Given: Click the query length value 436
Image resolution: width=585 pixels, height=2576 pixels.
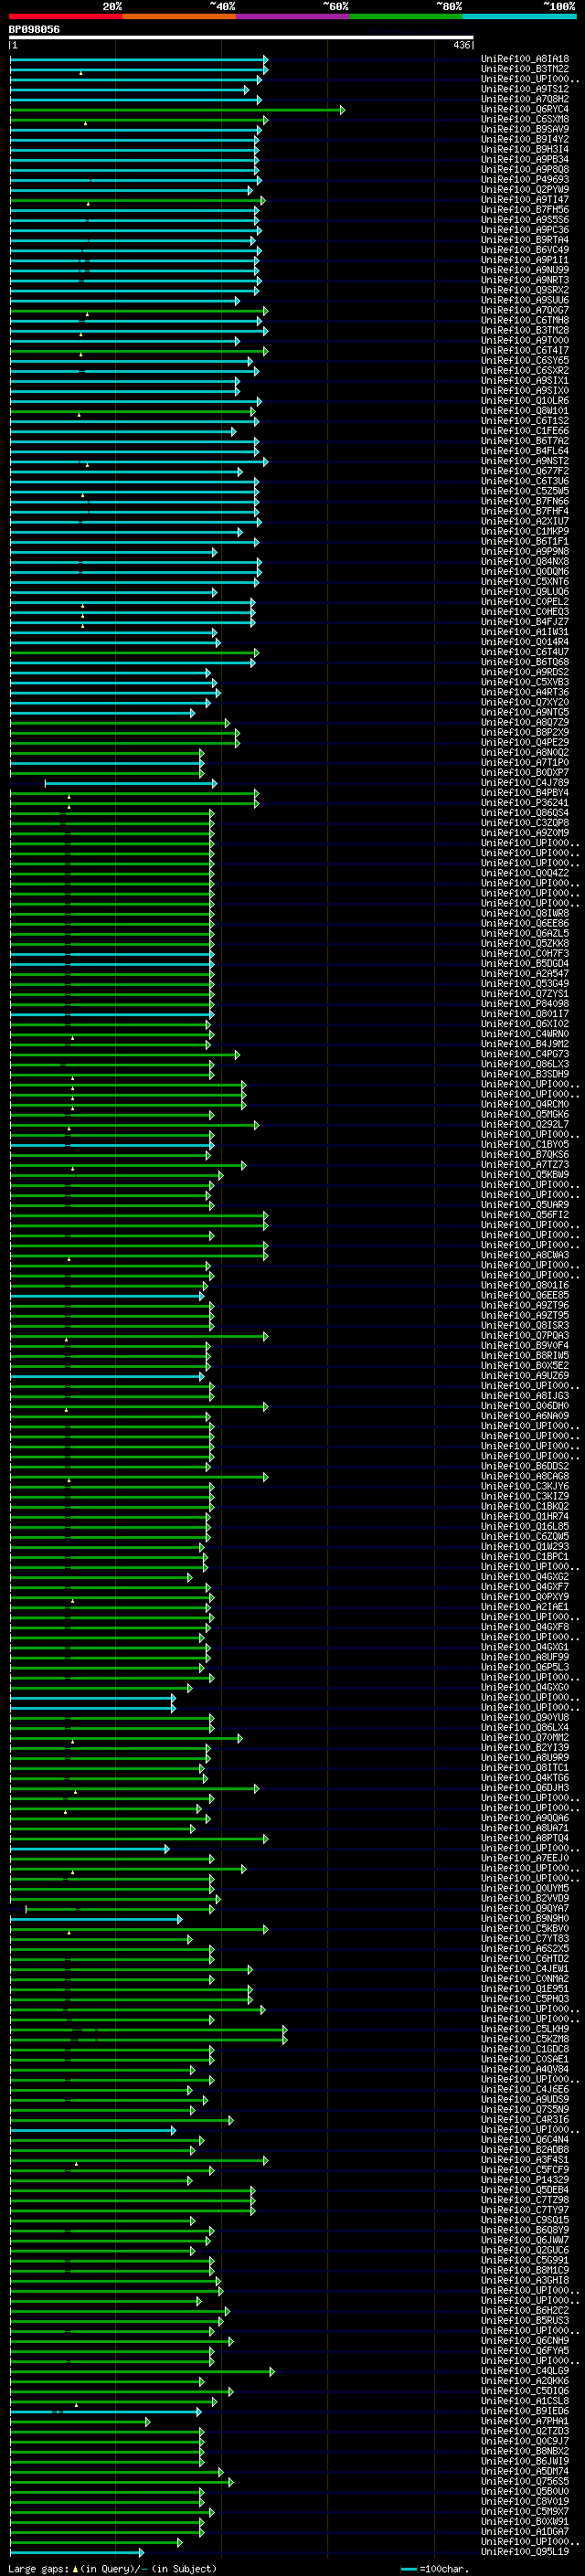Looking at the screenshot, I should [461, 45].
